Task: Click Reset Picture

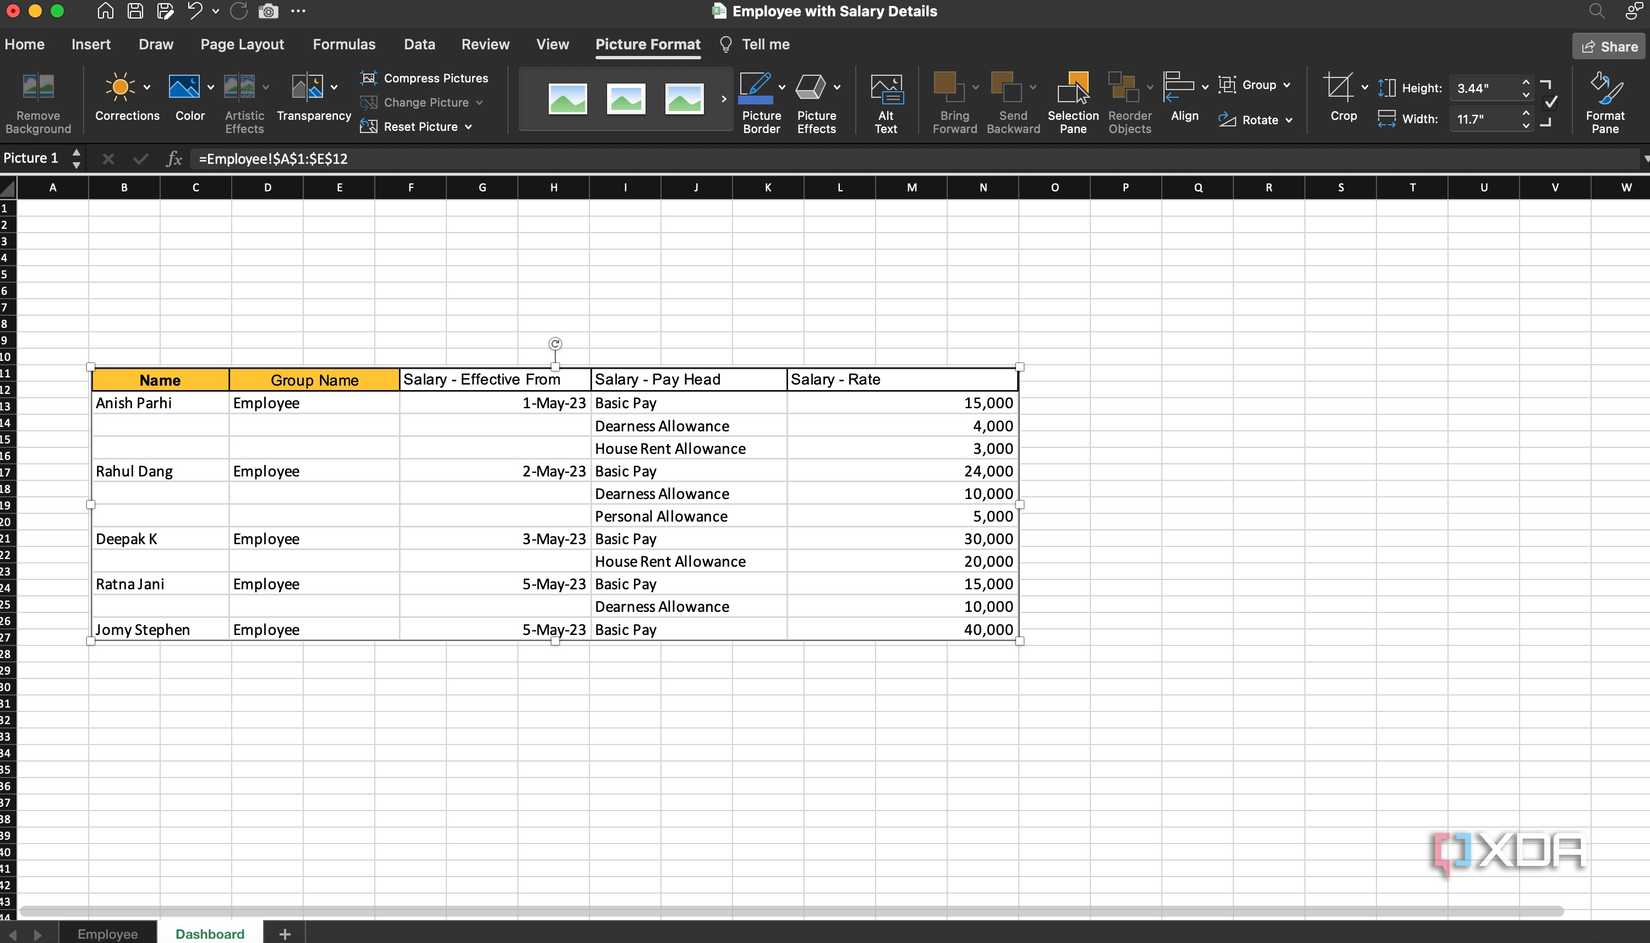Action: 418,126
